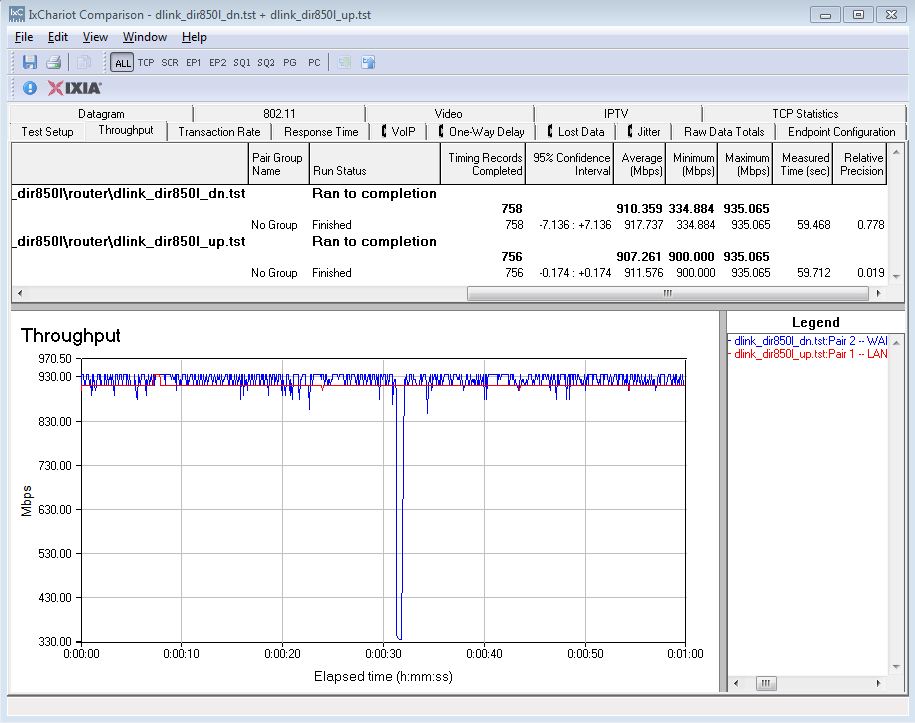This screenshot has width=915, height=723.
Task: Click the disabled green toolbar icon
Action: (344, 62)
